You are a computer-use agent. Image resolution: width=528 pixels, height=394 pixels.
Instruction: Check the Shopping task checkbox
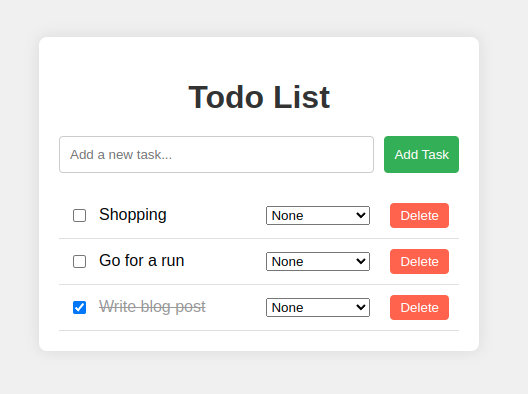[x=79, y=216]
